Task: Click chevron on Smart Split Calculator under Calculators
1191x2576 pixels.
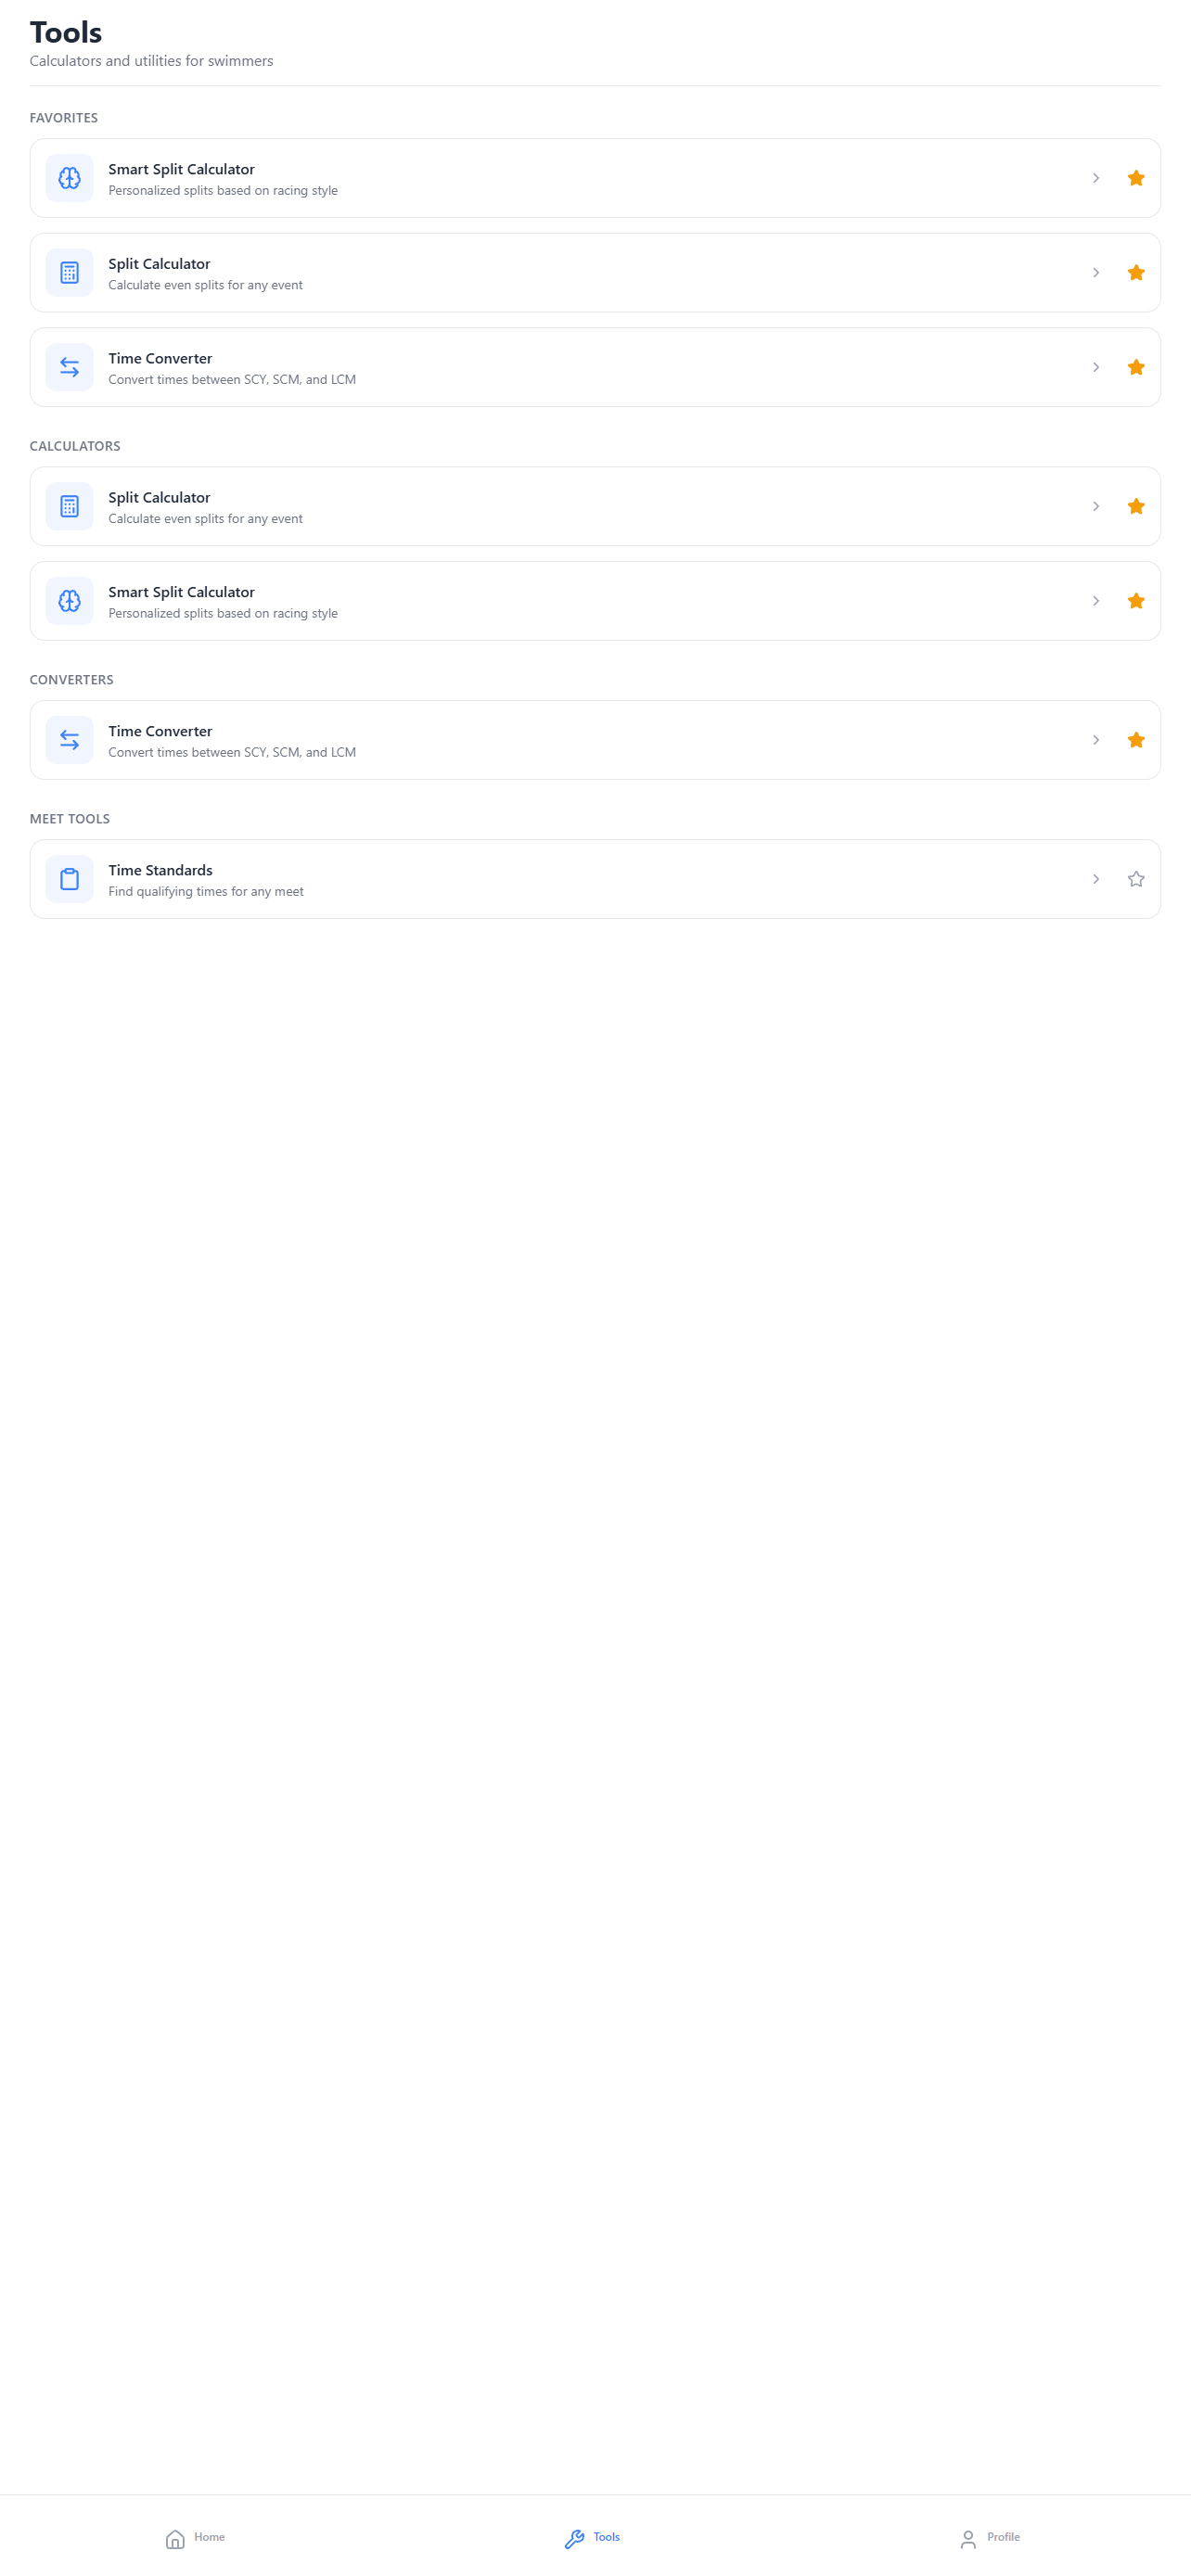Action: pos(1096,601)
